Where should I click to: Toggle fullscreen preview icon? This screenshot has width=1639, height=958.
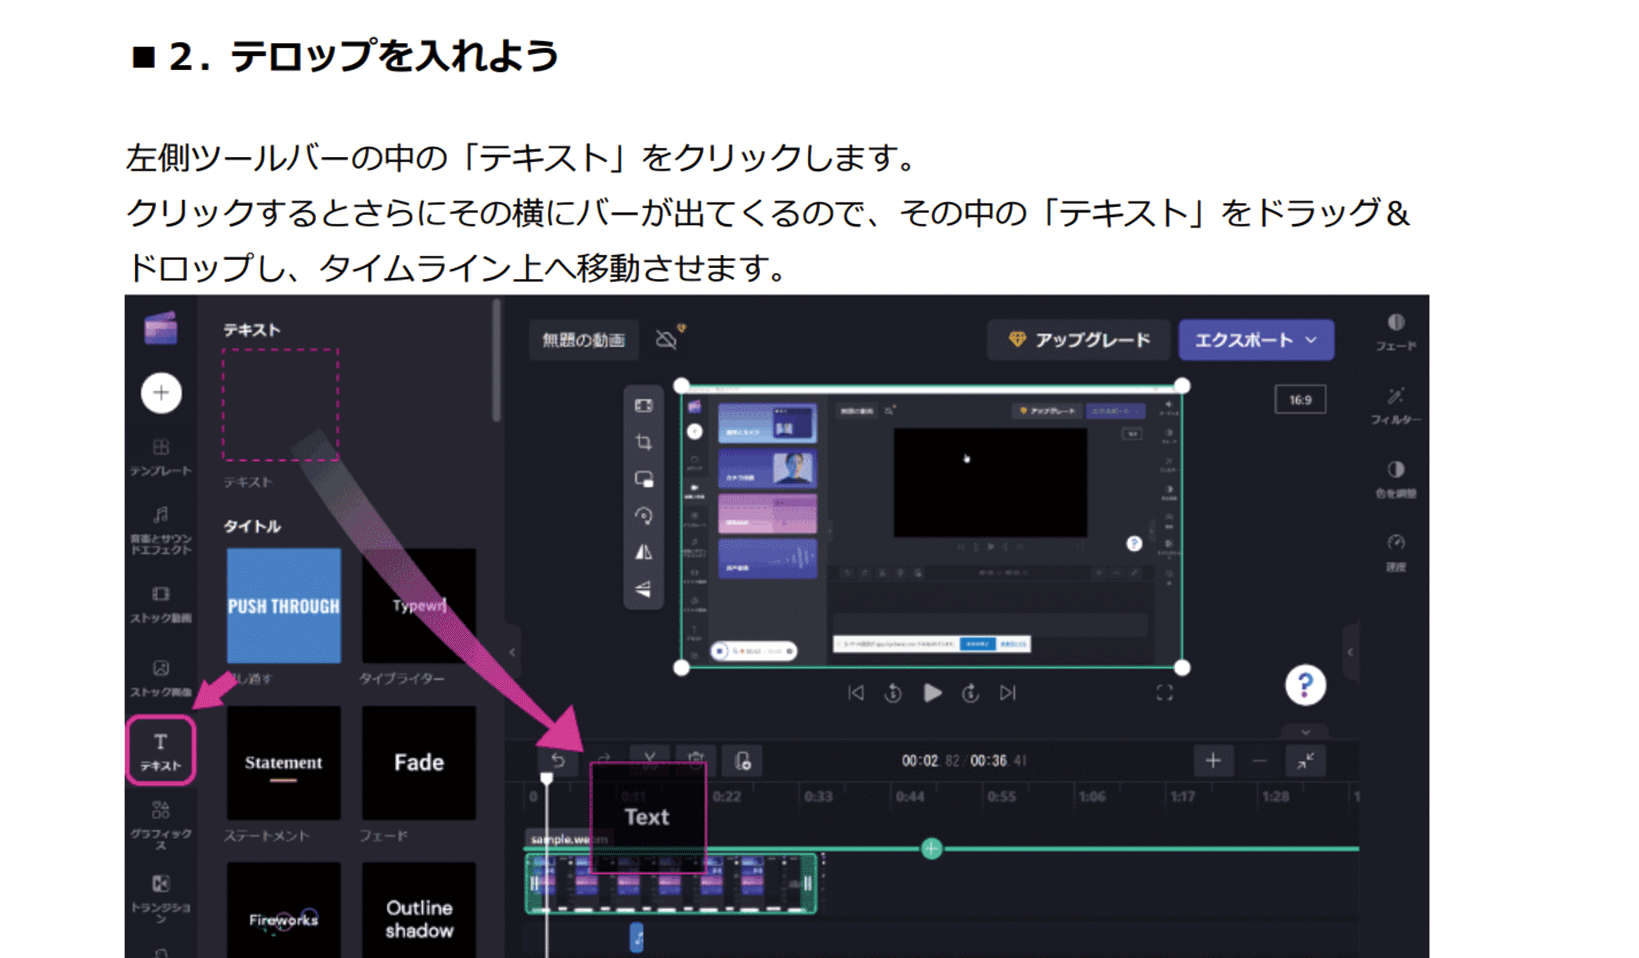(1165, 693)
